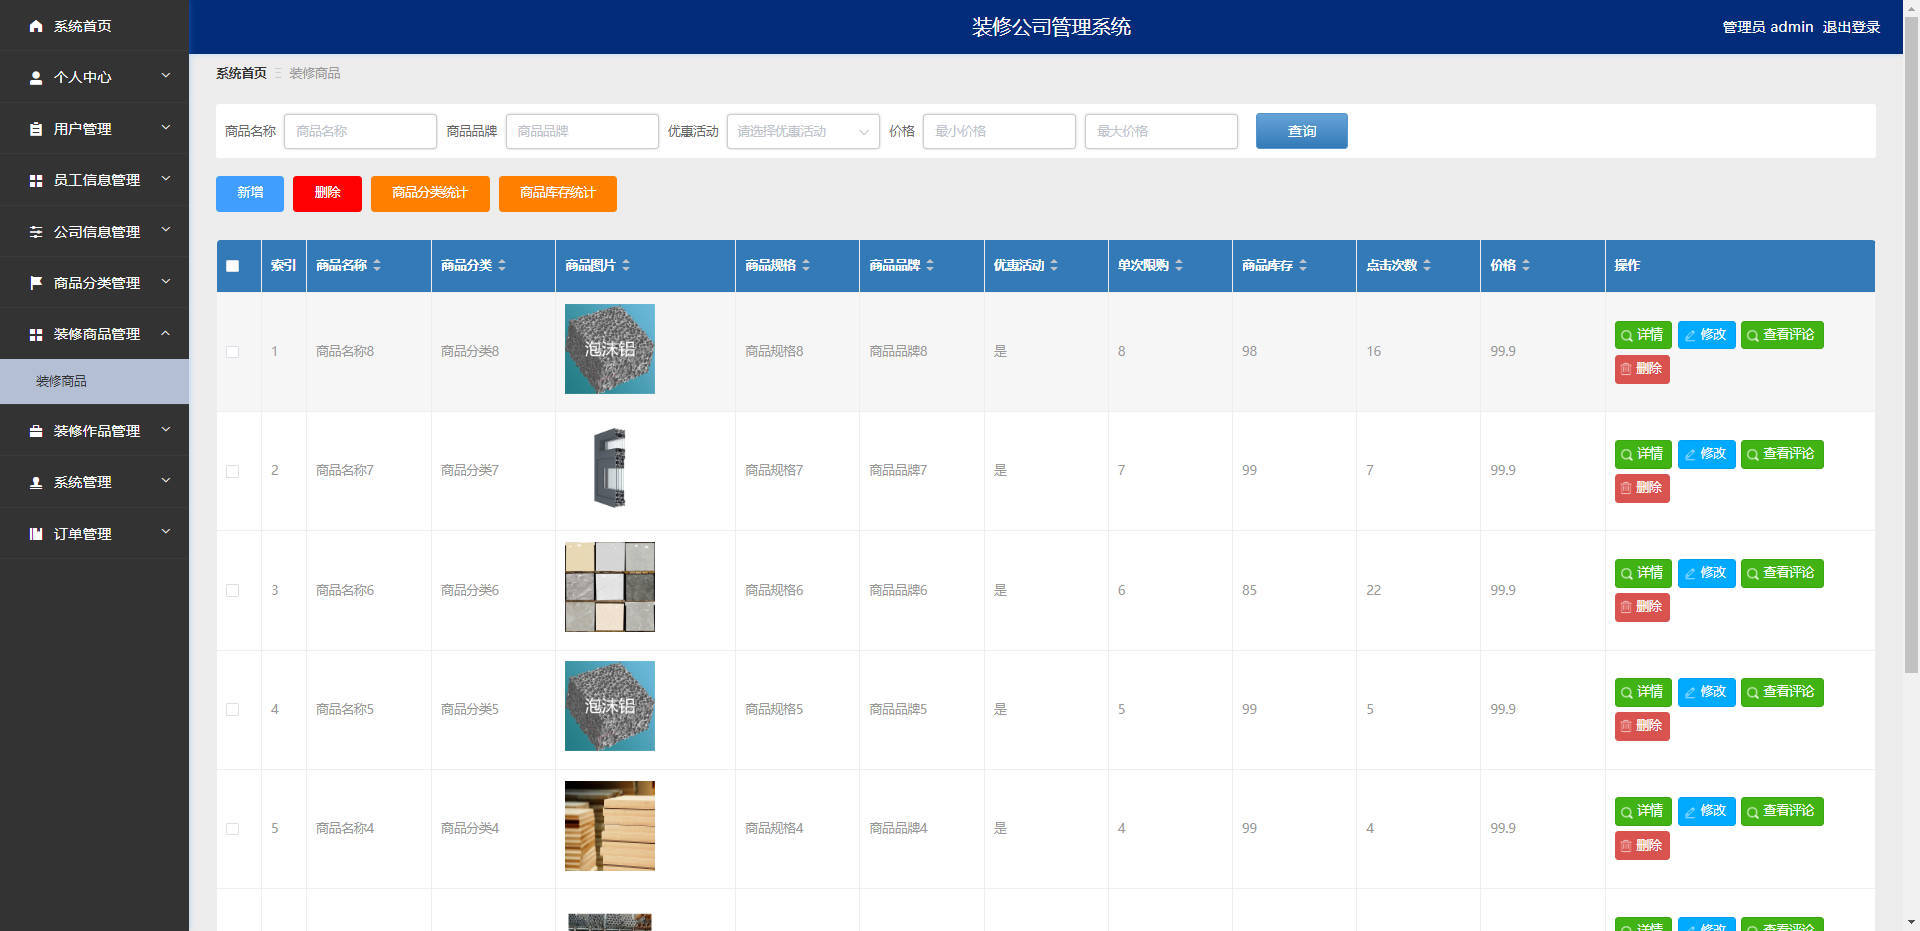1920x931 pixels.
Task: Expand the 订单管理 menu chevron
Action: (x=166, y=533)
